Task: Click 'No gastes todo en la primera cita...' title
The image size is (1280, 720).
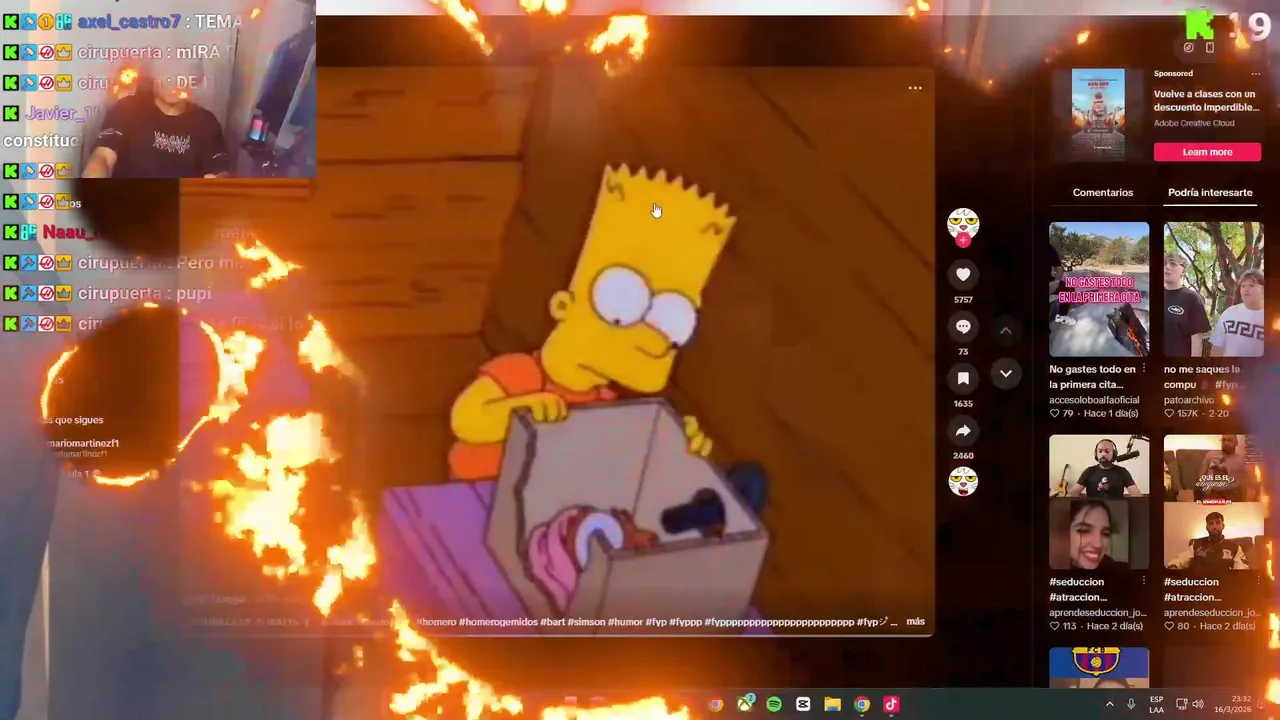Action: pyautogui.click(x=1092, y=377)
